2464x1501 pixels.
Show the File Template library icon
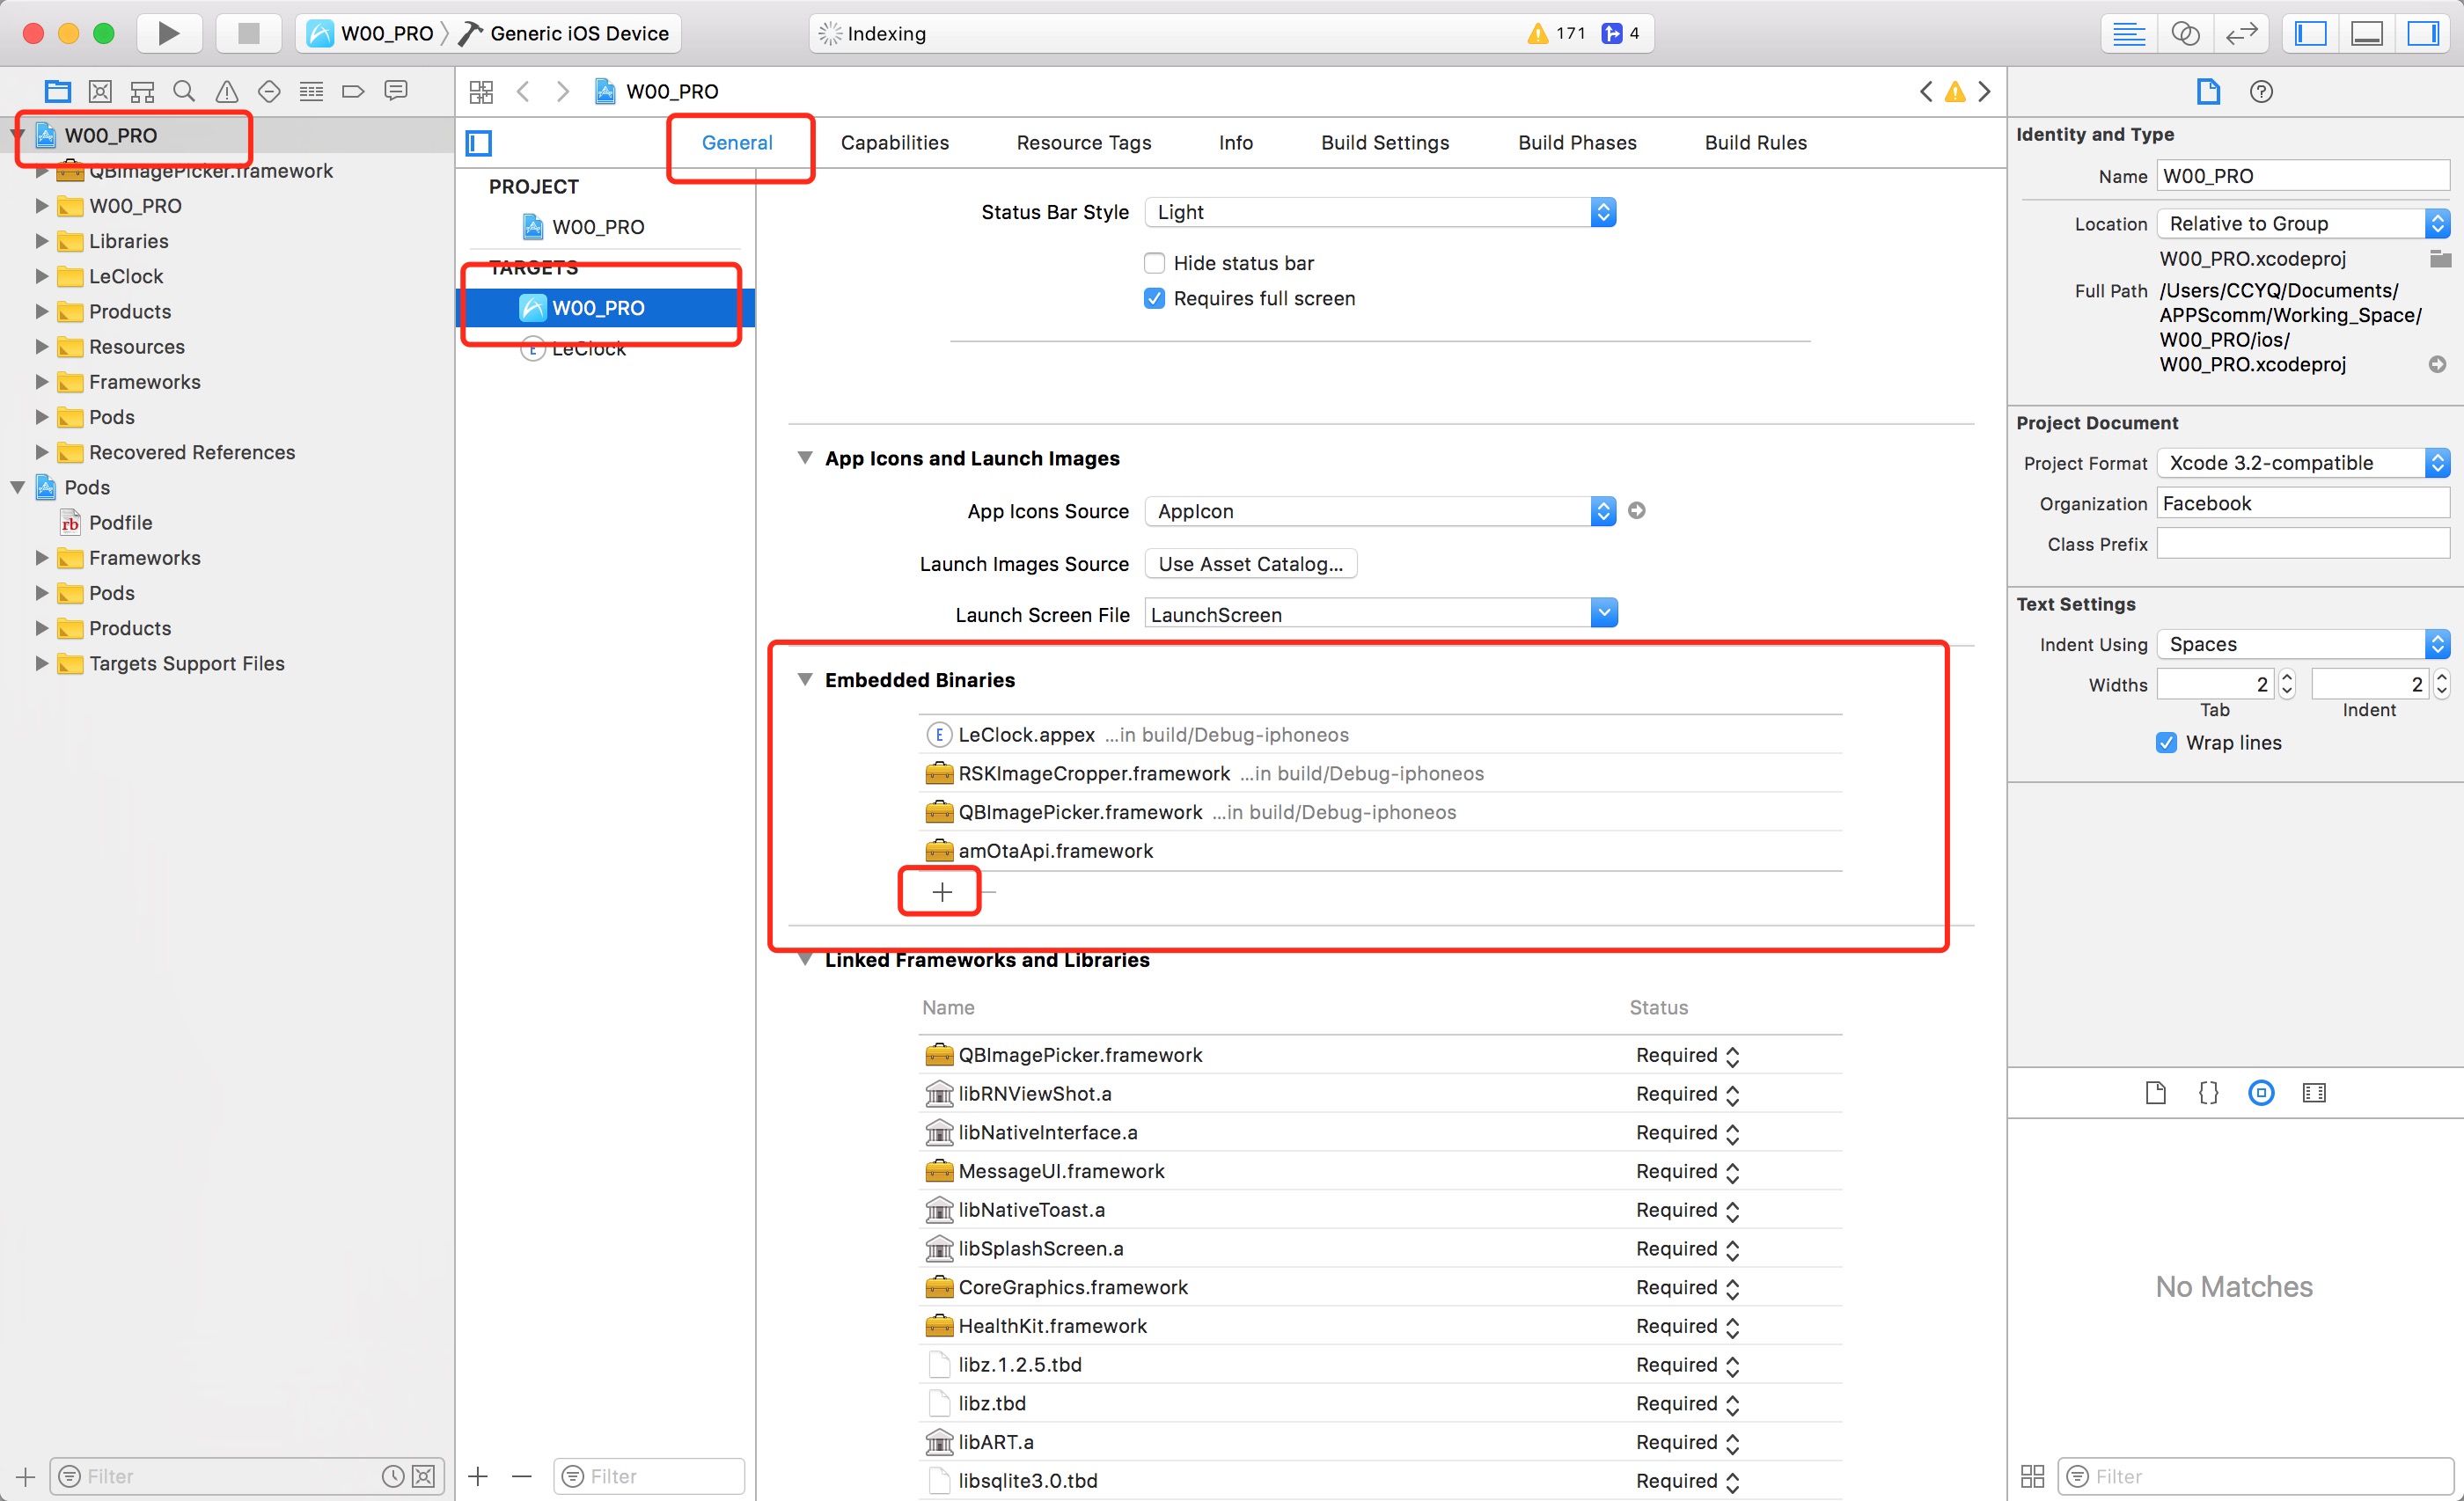(2155, 1092)
